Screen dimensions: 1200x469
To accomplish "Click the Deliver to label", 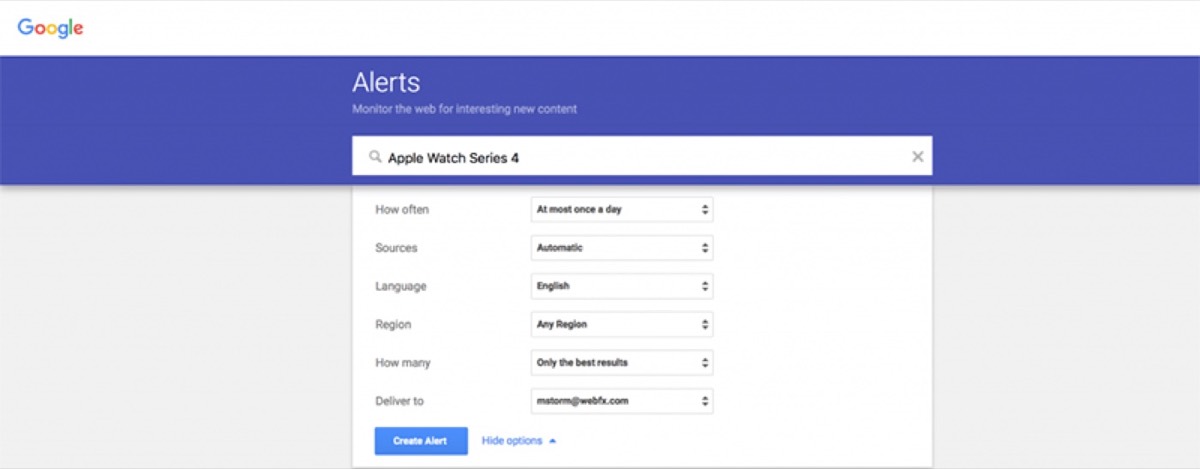I will click(400, 402).
